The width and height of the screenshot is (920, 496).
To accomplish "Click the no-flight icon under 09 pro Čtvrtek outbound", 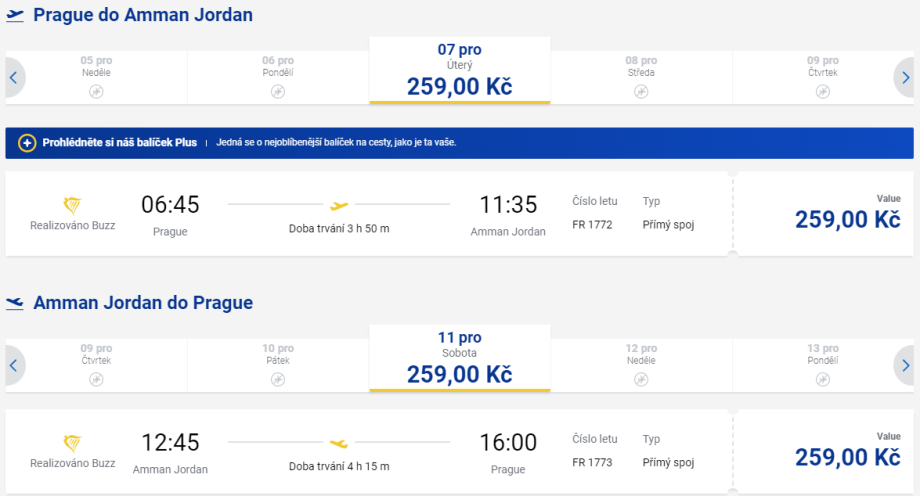I will click(x=822, y=92).
